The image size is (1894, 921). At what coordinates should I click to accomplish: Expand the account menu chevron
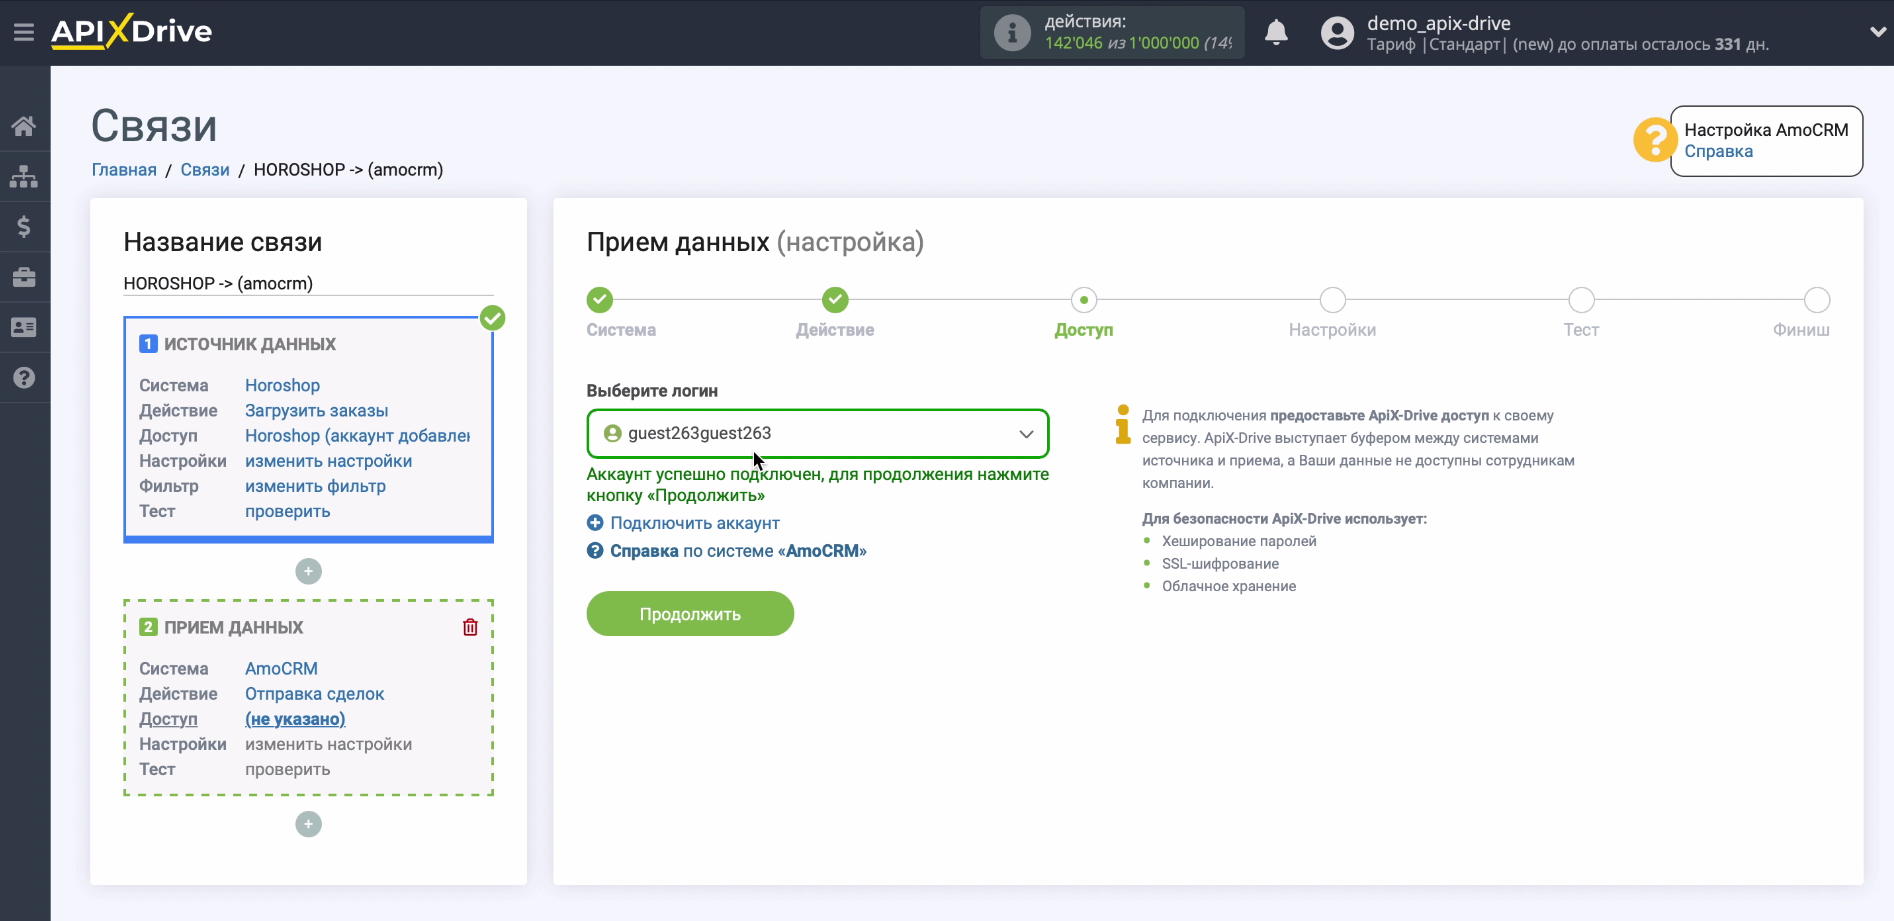click(1877, 32)
